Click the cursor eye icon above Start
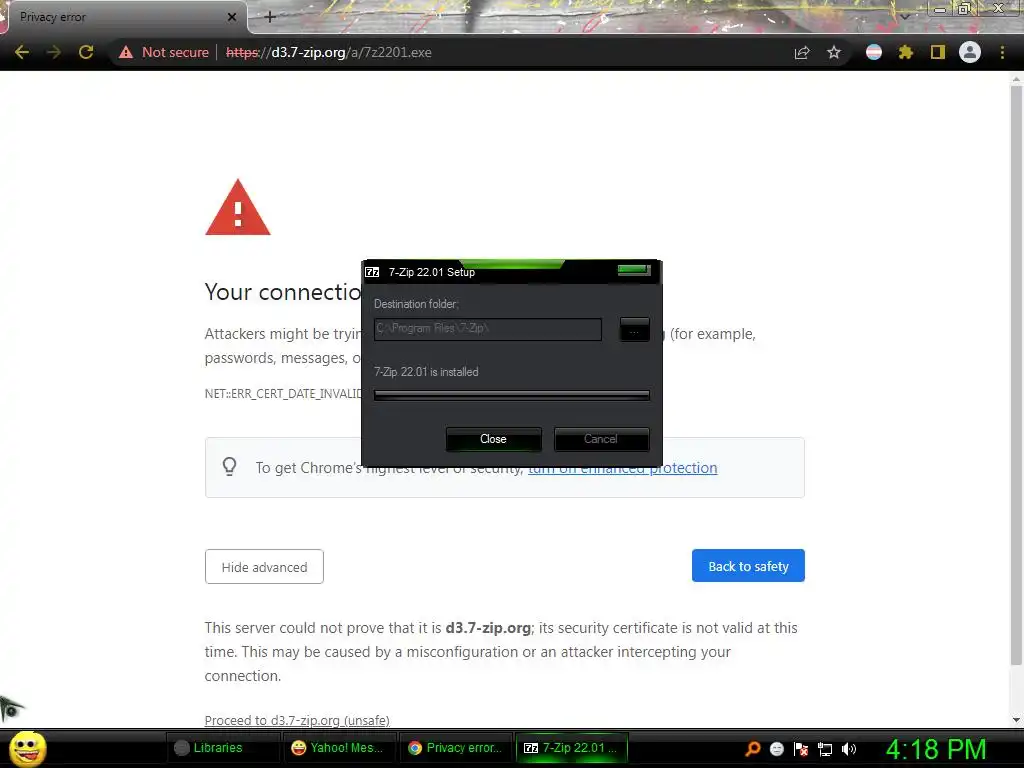1024x768 pixels. 11,708
